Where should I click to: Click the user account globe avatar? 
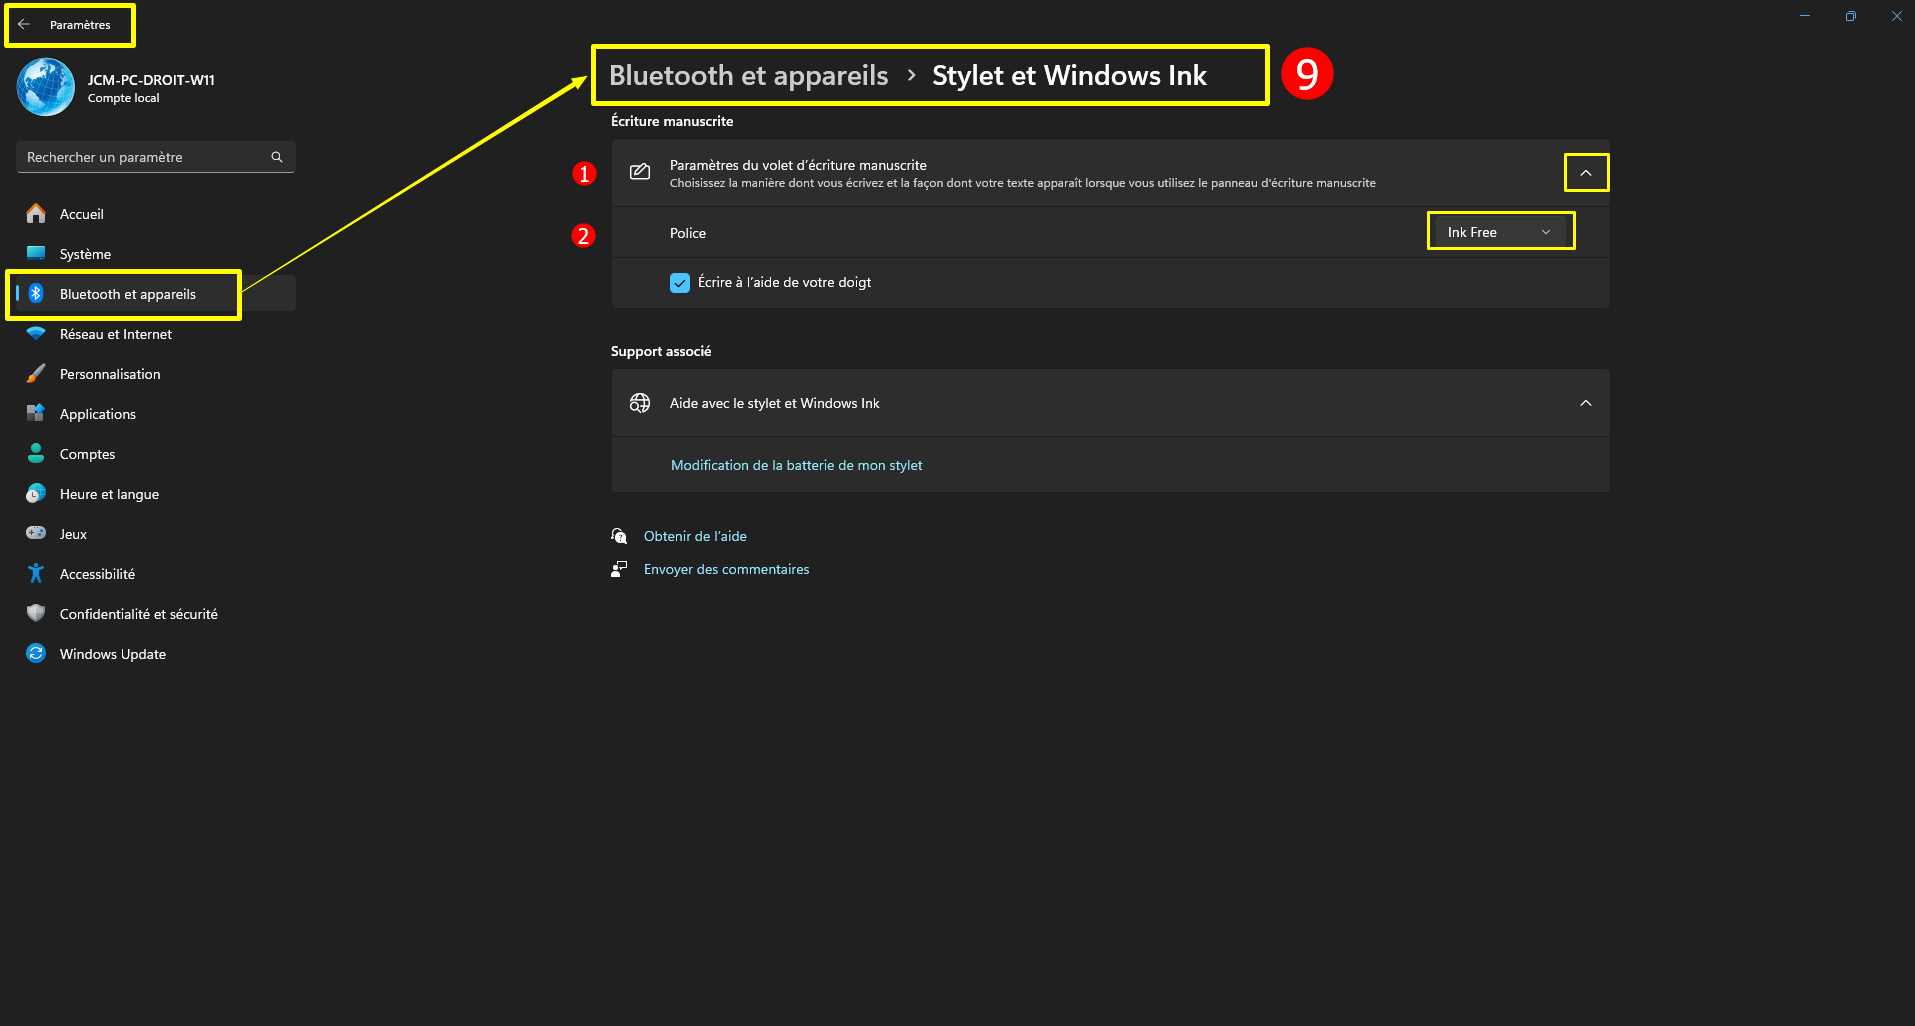click(x=46, y=87)
